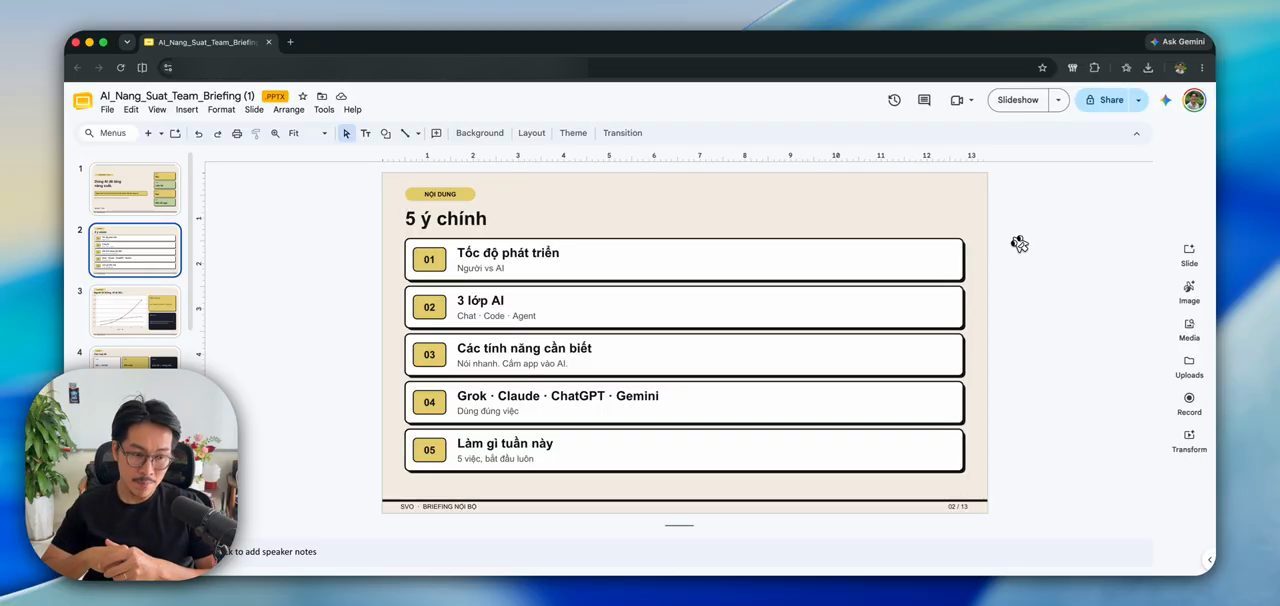Viewport: 1280px width, 606px height.
Task: Expand new slide layout dropdown arrow
Action: 161,133
